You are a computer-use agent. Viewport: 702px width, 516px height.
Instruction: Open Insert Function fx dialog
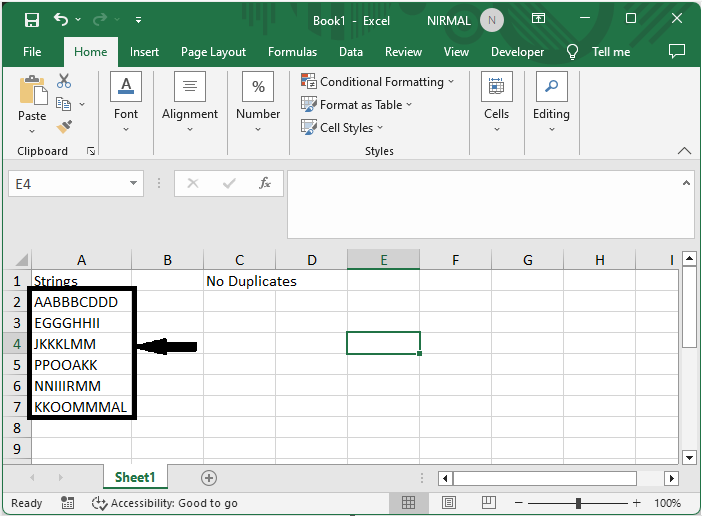(x=265, y=183)
